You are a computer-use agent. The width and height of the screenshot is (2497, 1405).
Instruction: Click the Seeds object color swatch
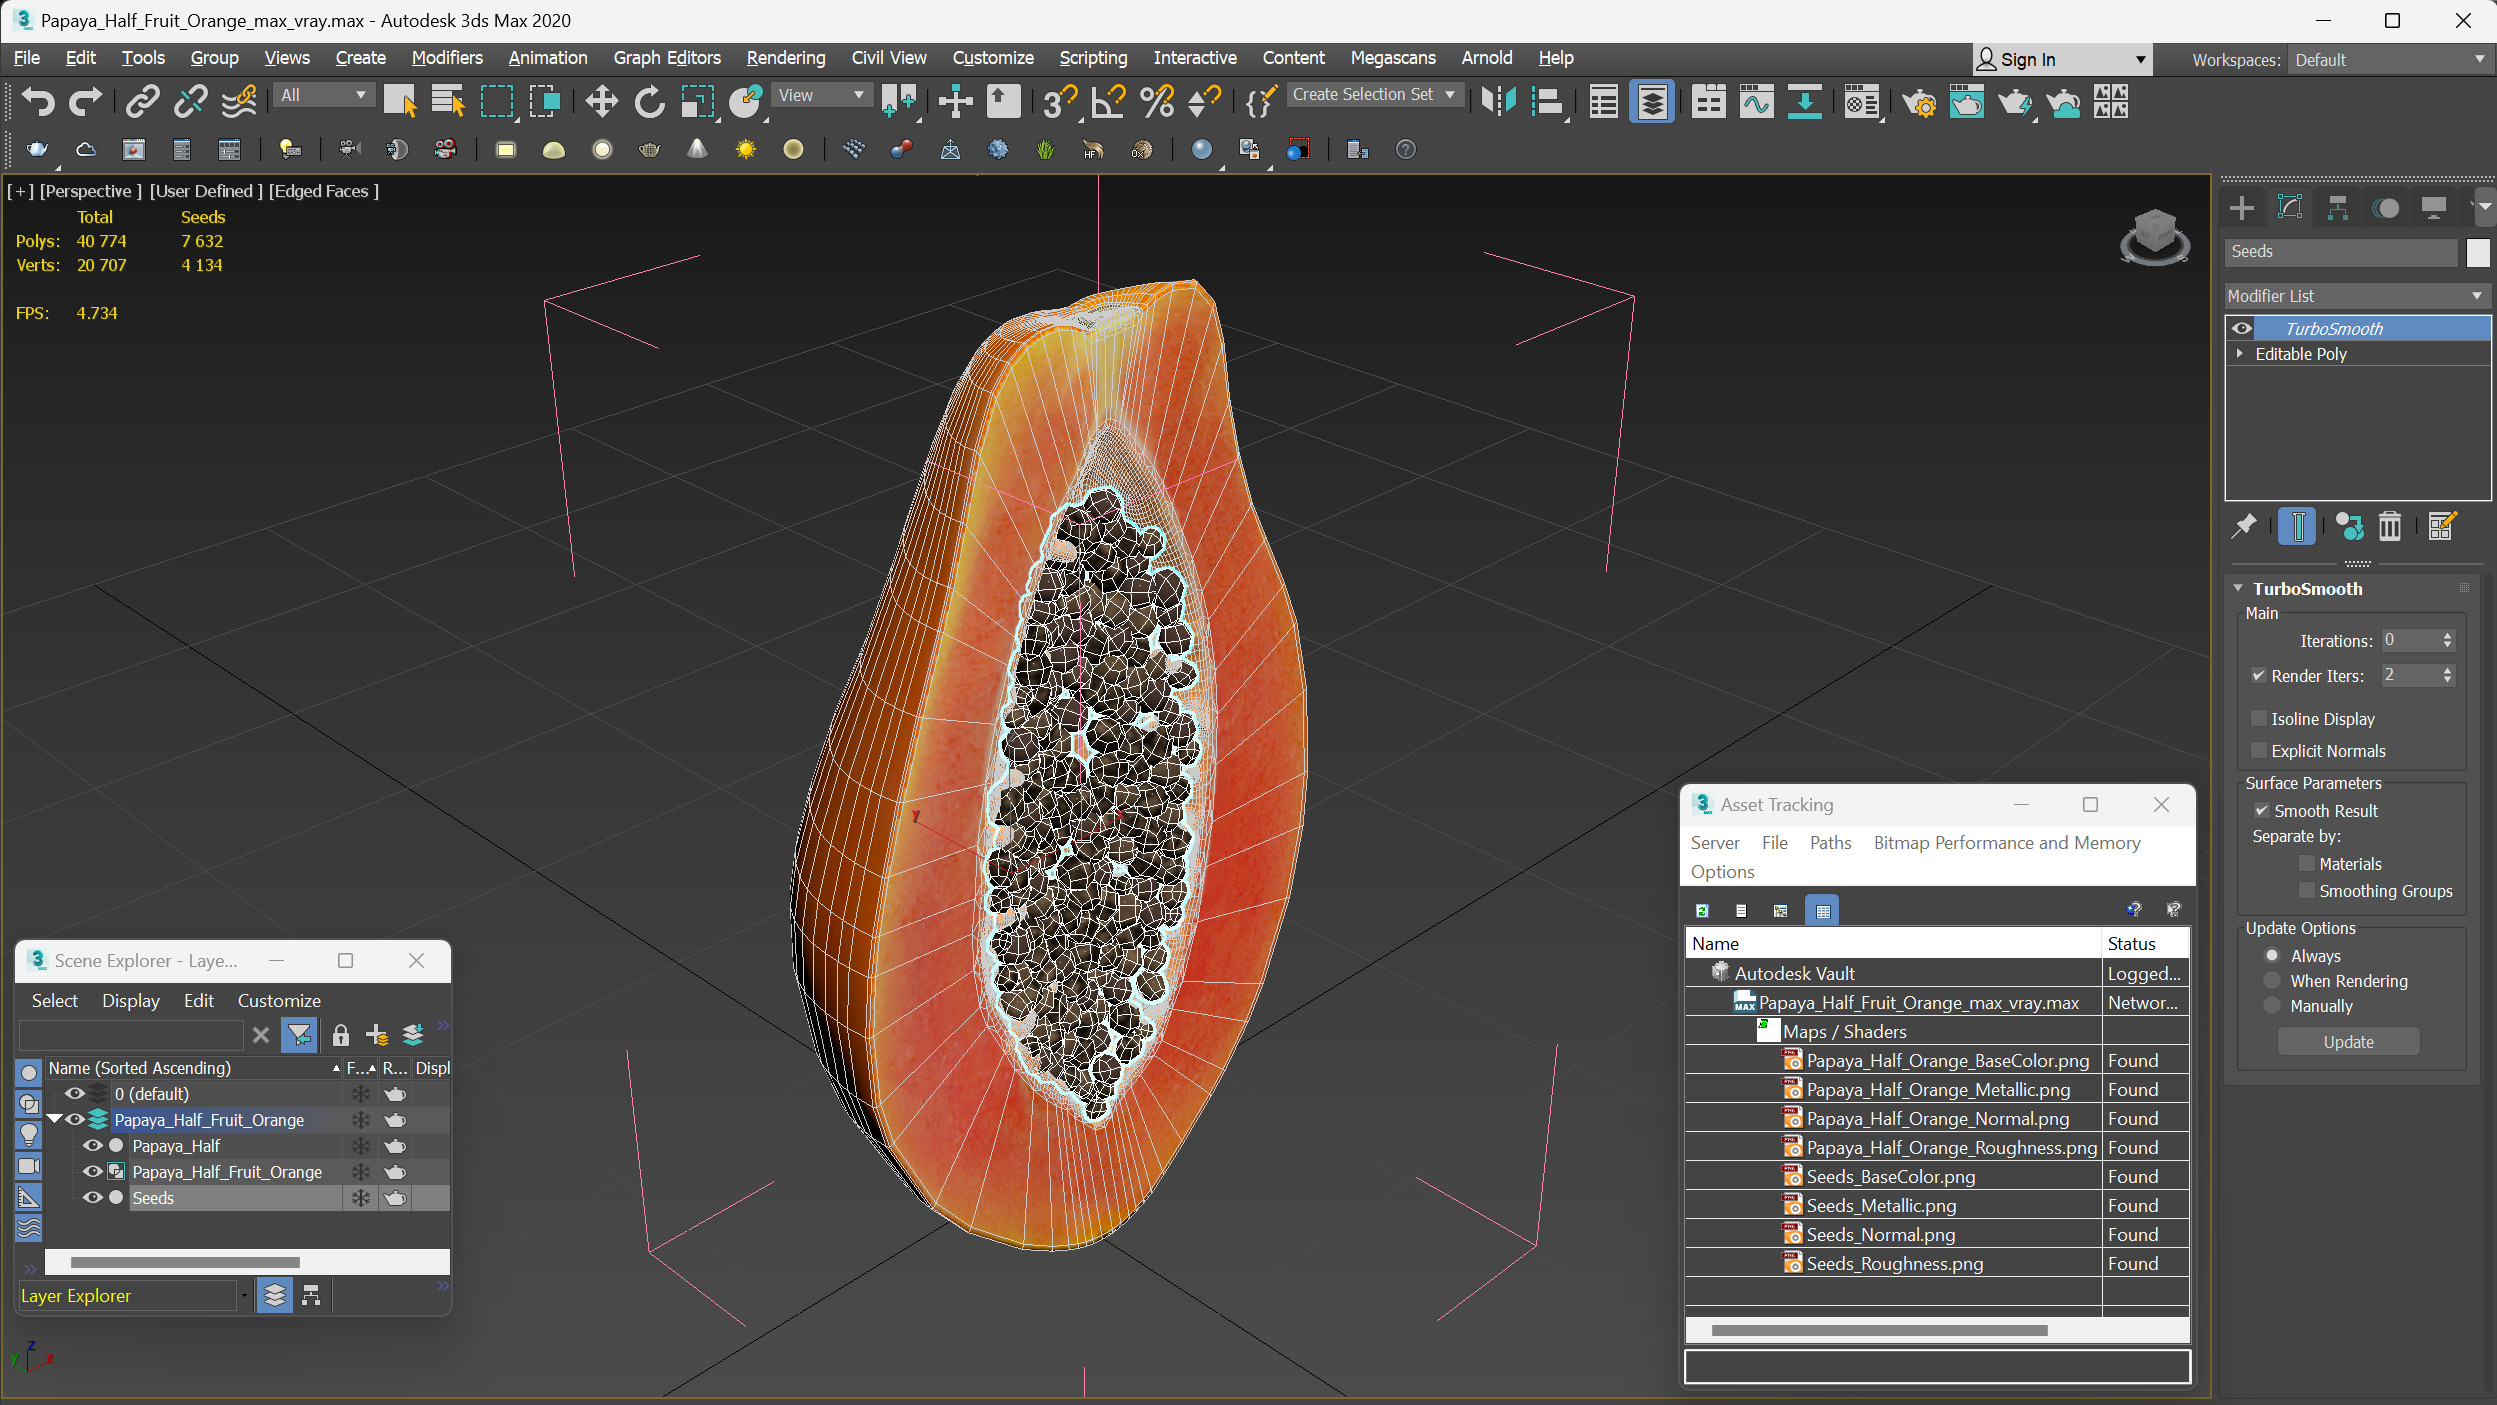pyautogui.click(x=2478, y=252)
